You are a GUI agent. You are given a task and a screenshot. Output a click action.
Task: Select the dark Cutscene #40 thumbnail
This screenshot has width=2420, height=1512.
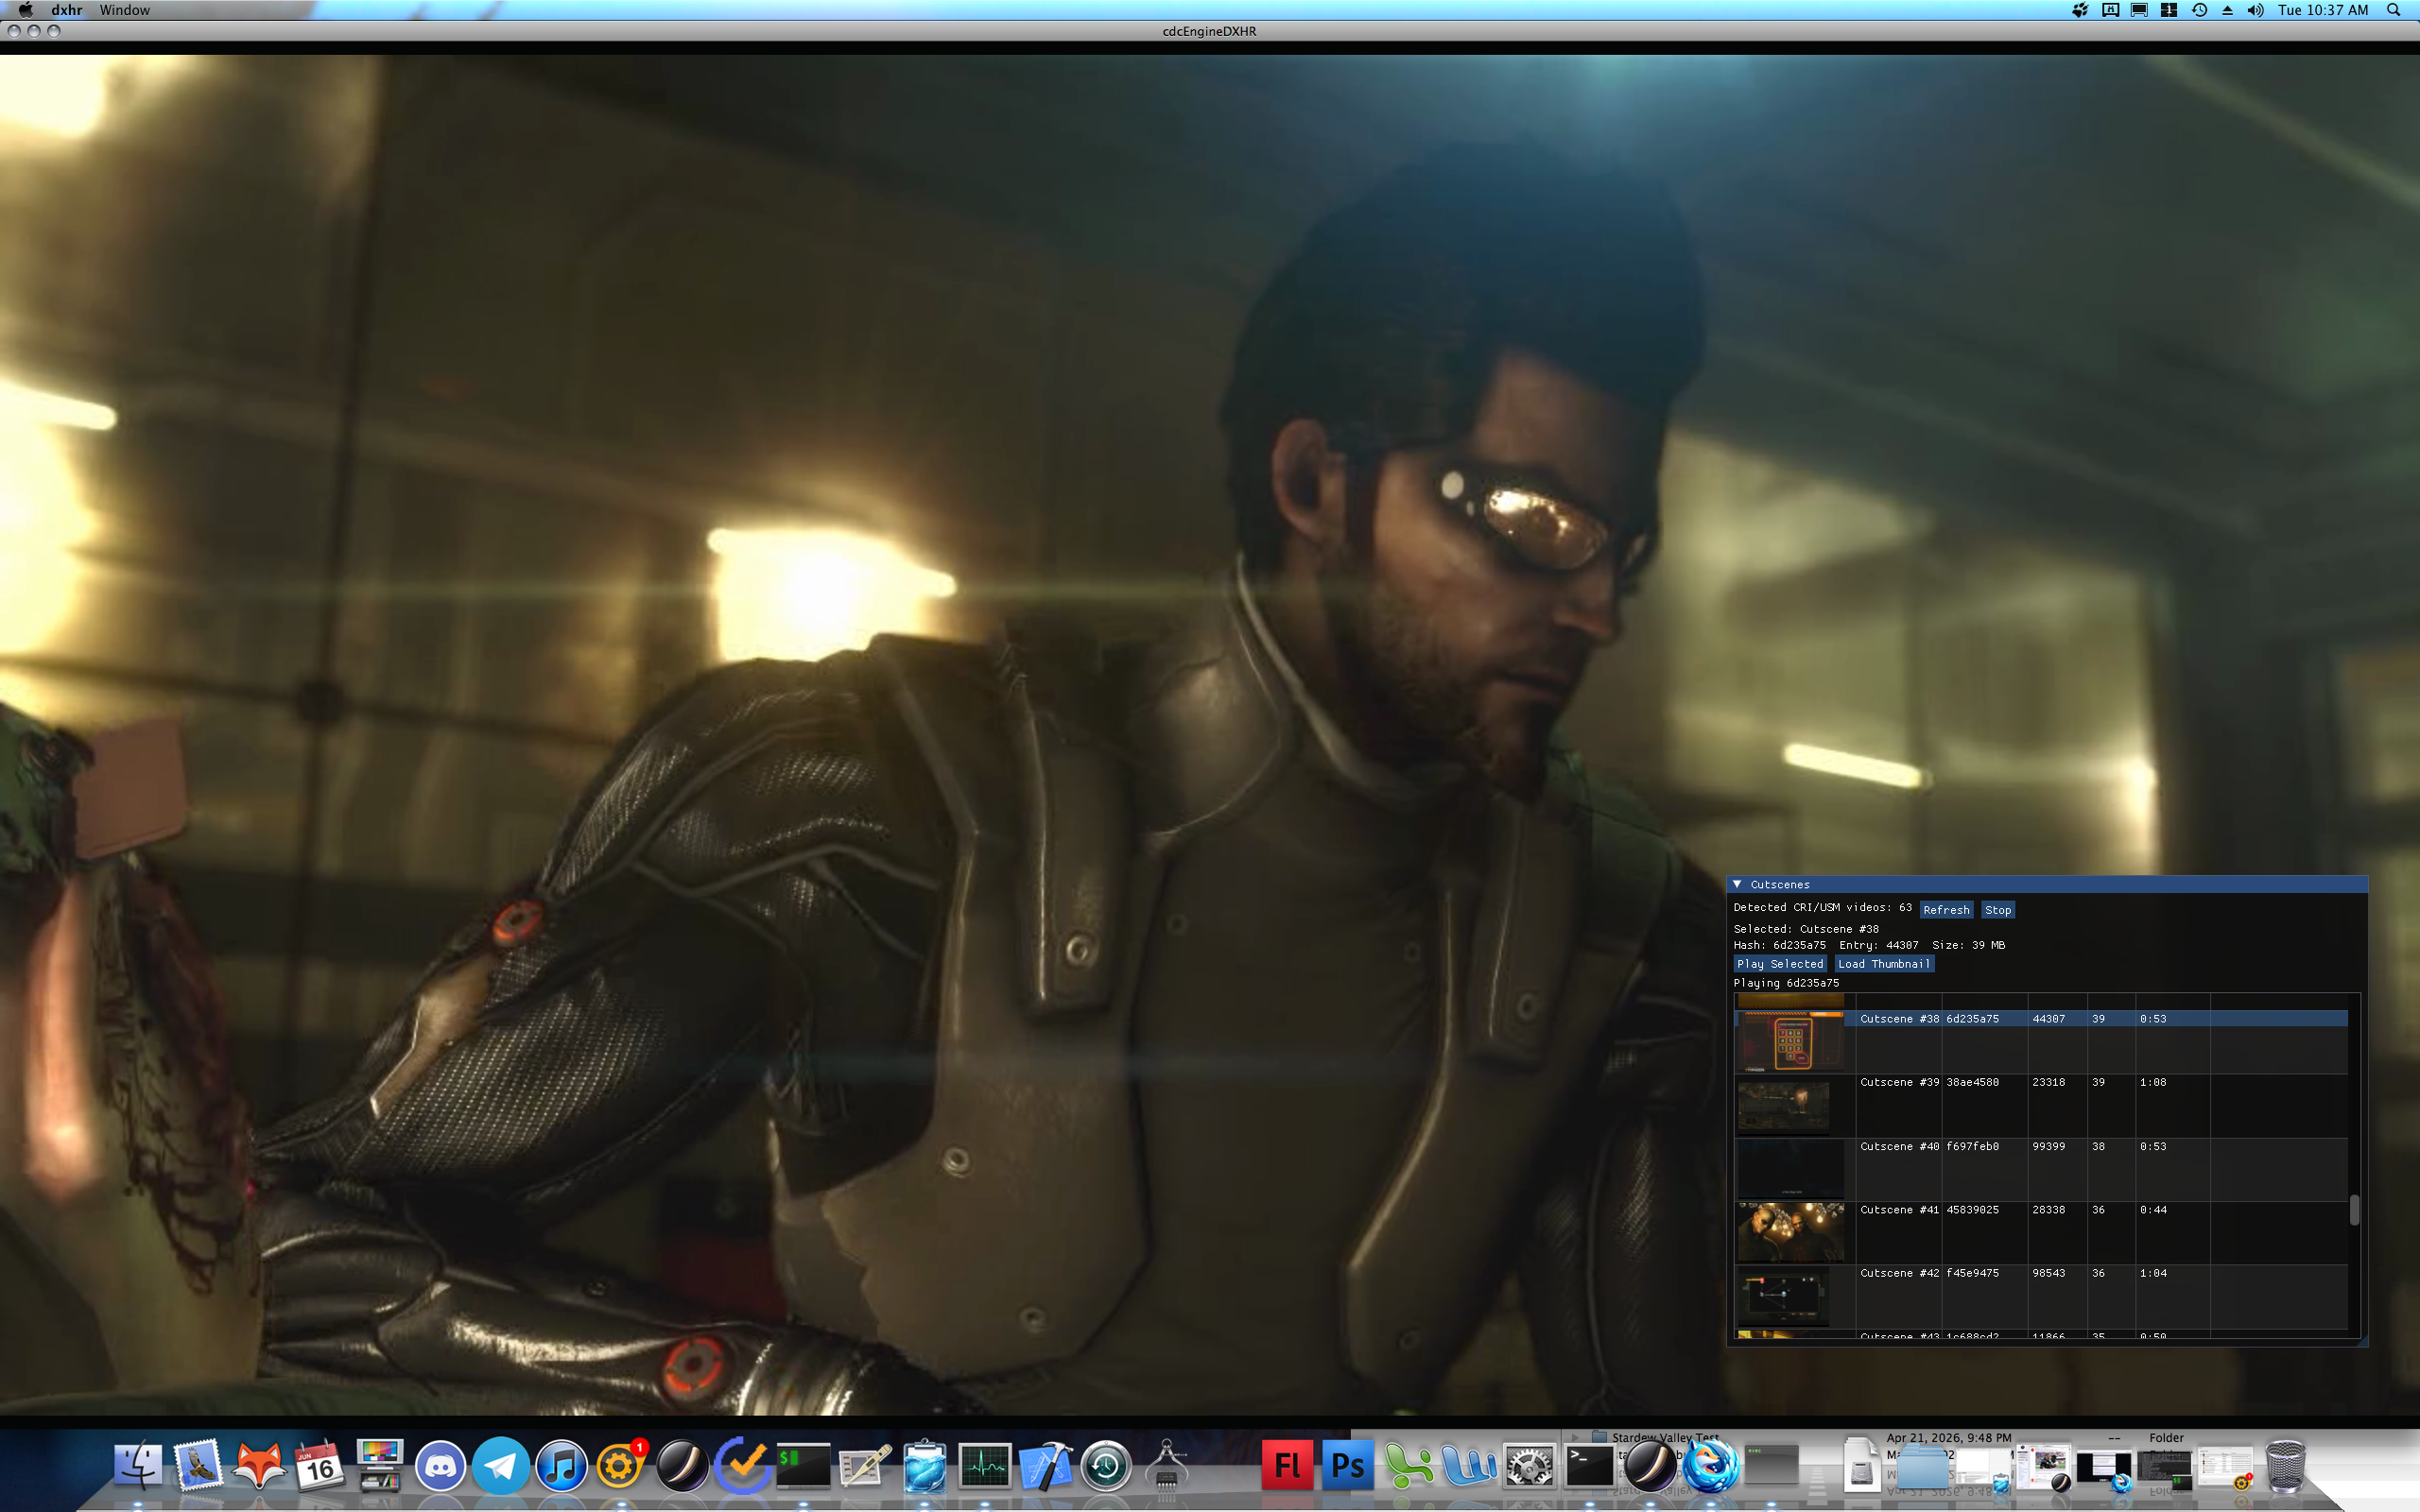1791,1169
